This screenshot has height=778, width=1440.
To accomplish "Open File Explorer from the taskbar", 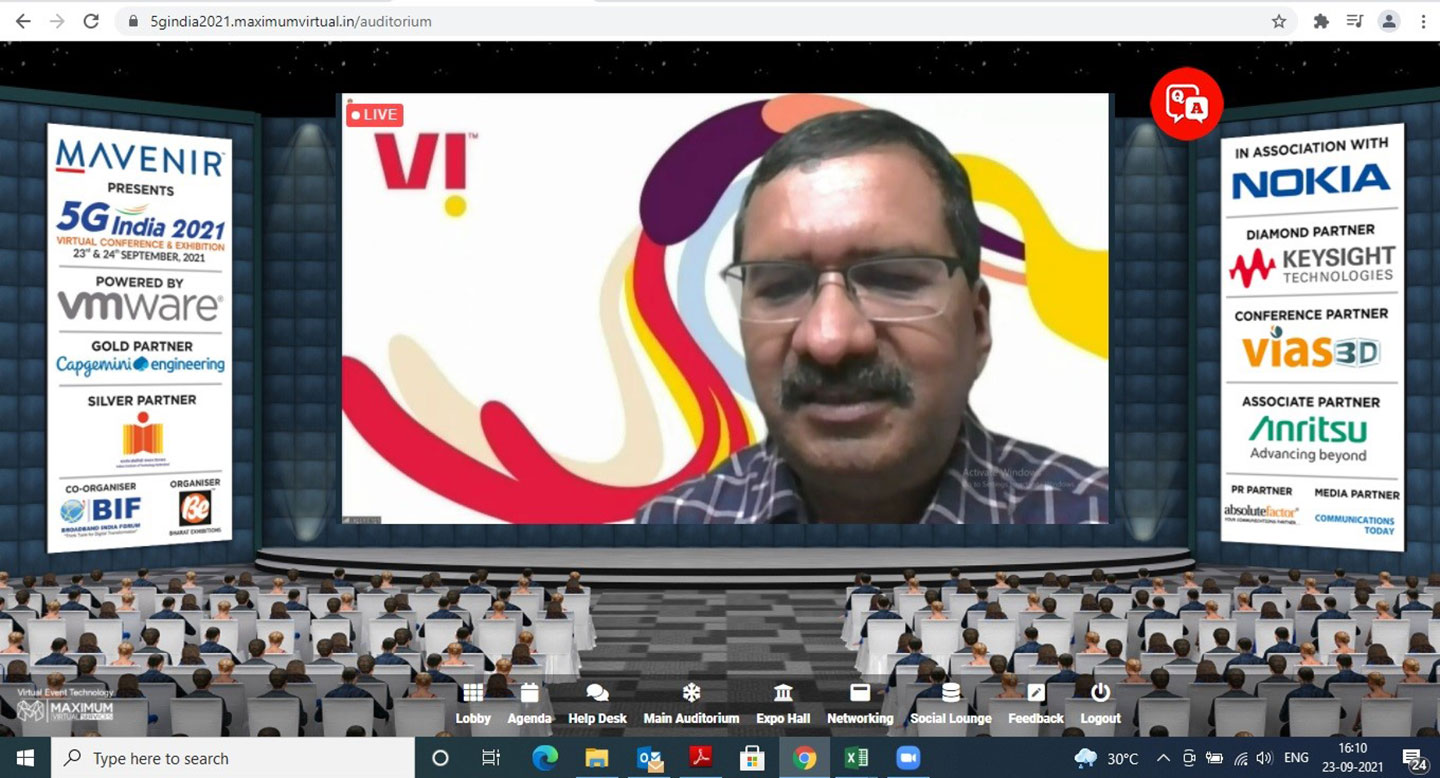I will coord(597,758).
